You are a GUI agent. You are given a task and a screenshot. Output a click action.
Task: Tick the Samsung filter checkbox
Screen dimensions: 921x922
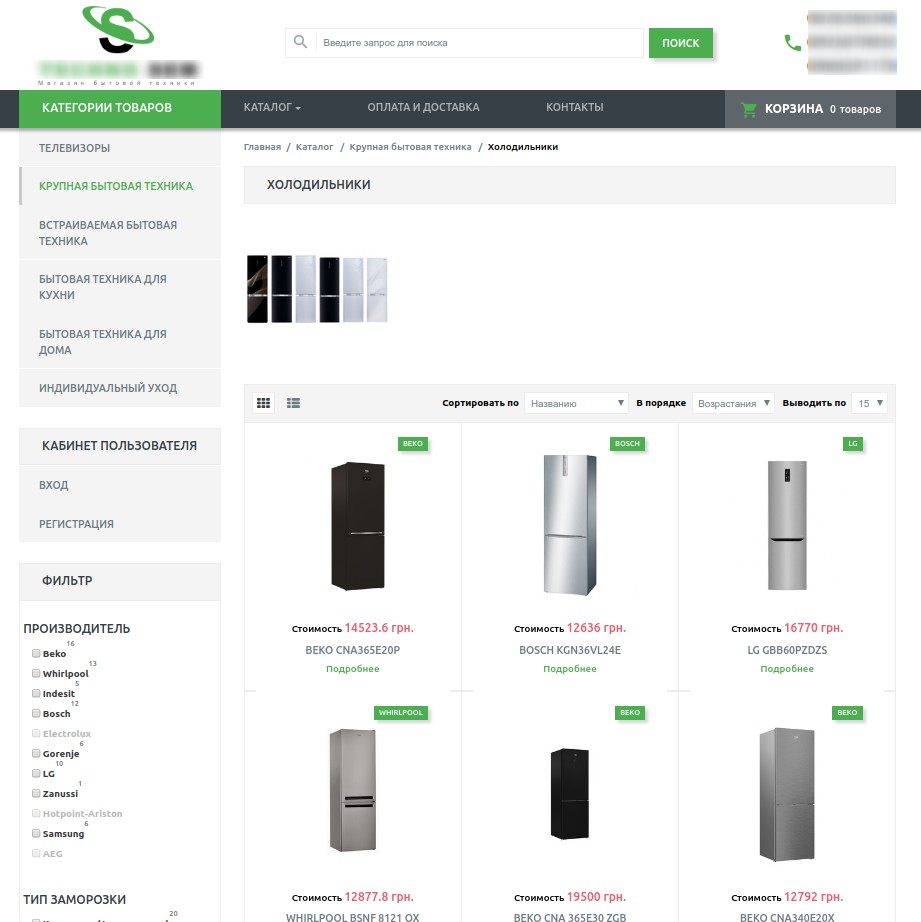pos(36,833)
